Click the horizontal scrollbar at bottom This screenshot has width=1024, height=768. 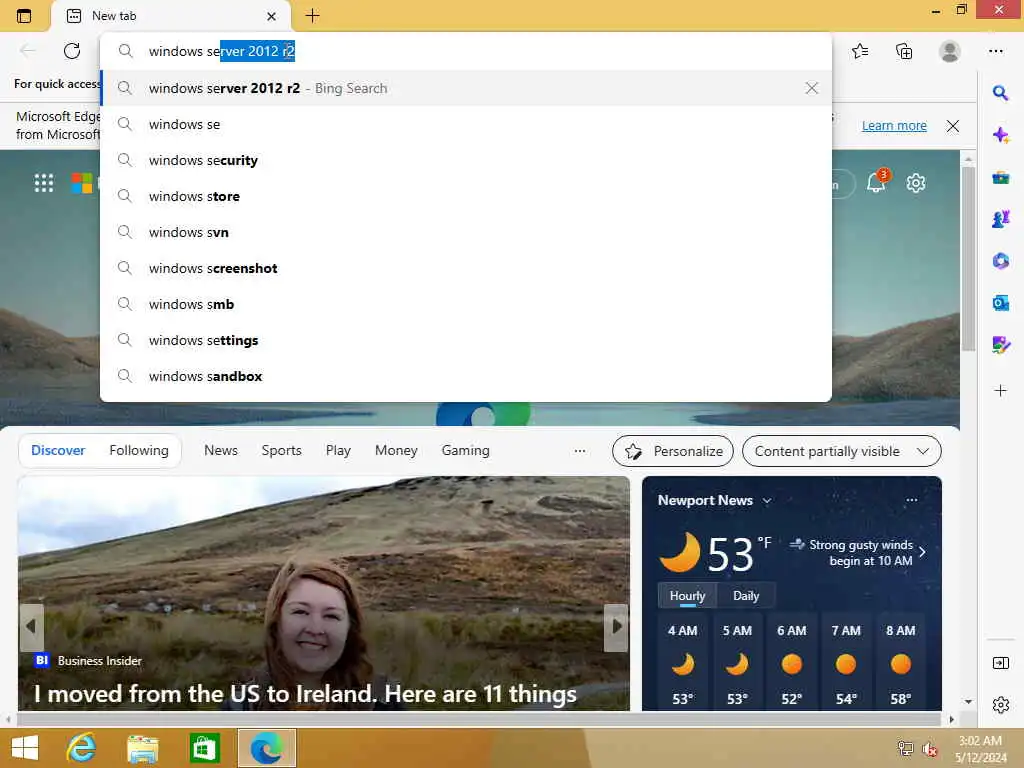tap(478, 719)
